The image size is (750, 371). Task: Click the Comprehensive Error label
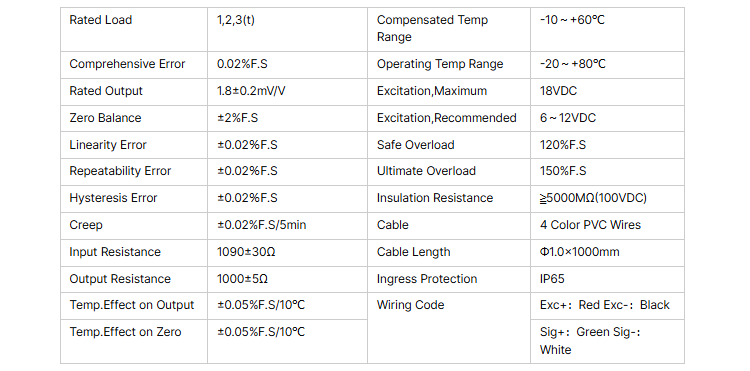point(127,64)
